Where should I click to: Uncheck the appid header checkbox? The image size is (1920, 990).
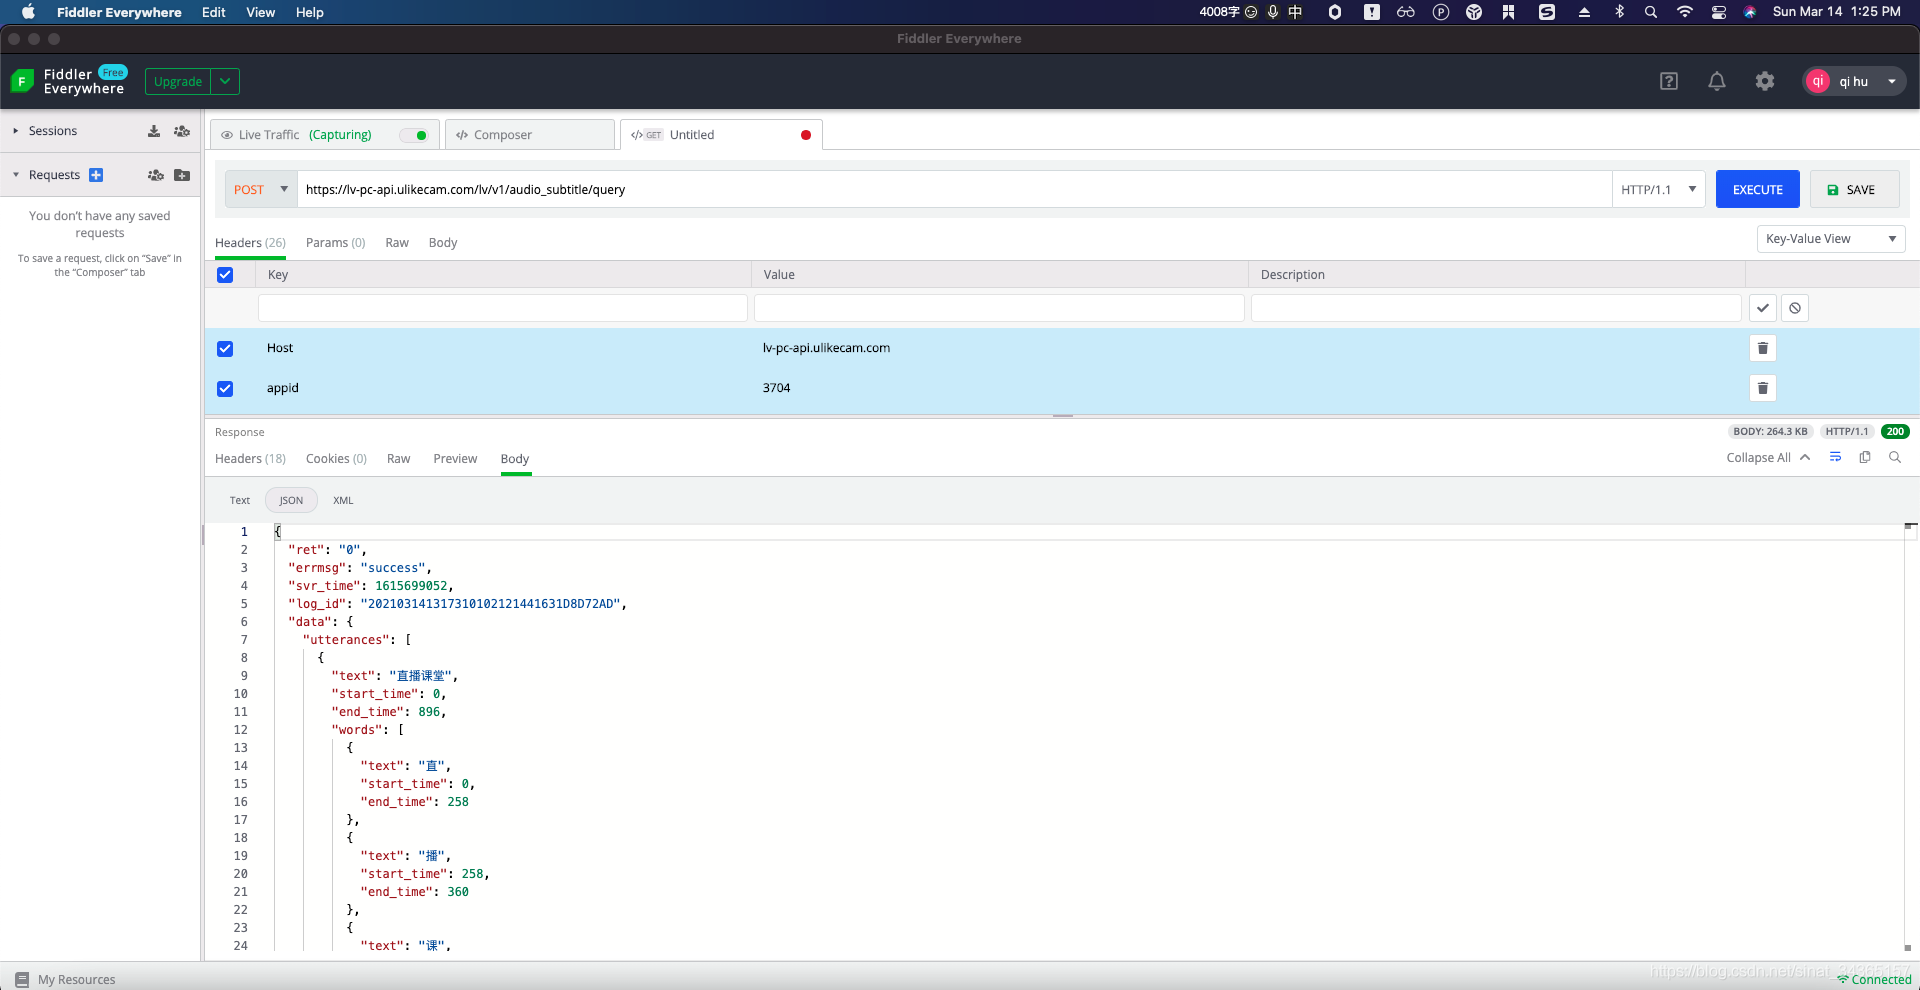click(x=225, y=389)
